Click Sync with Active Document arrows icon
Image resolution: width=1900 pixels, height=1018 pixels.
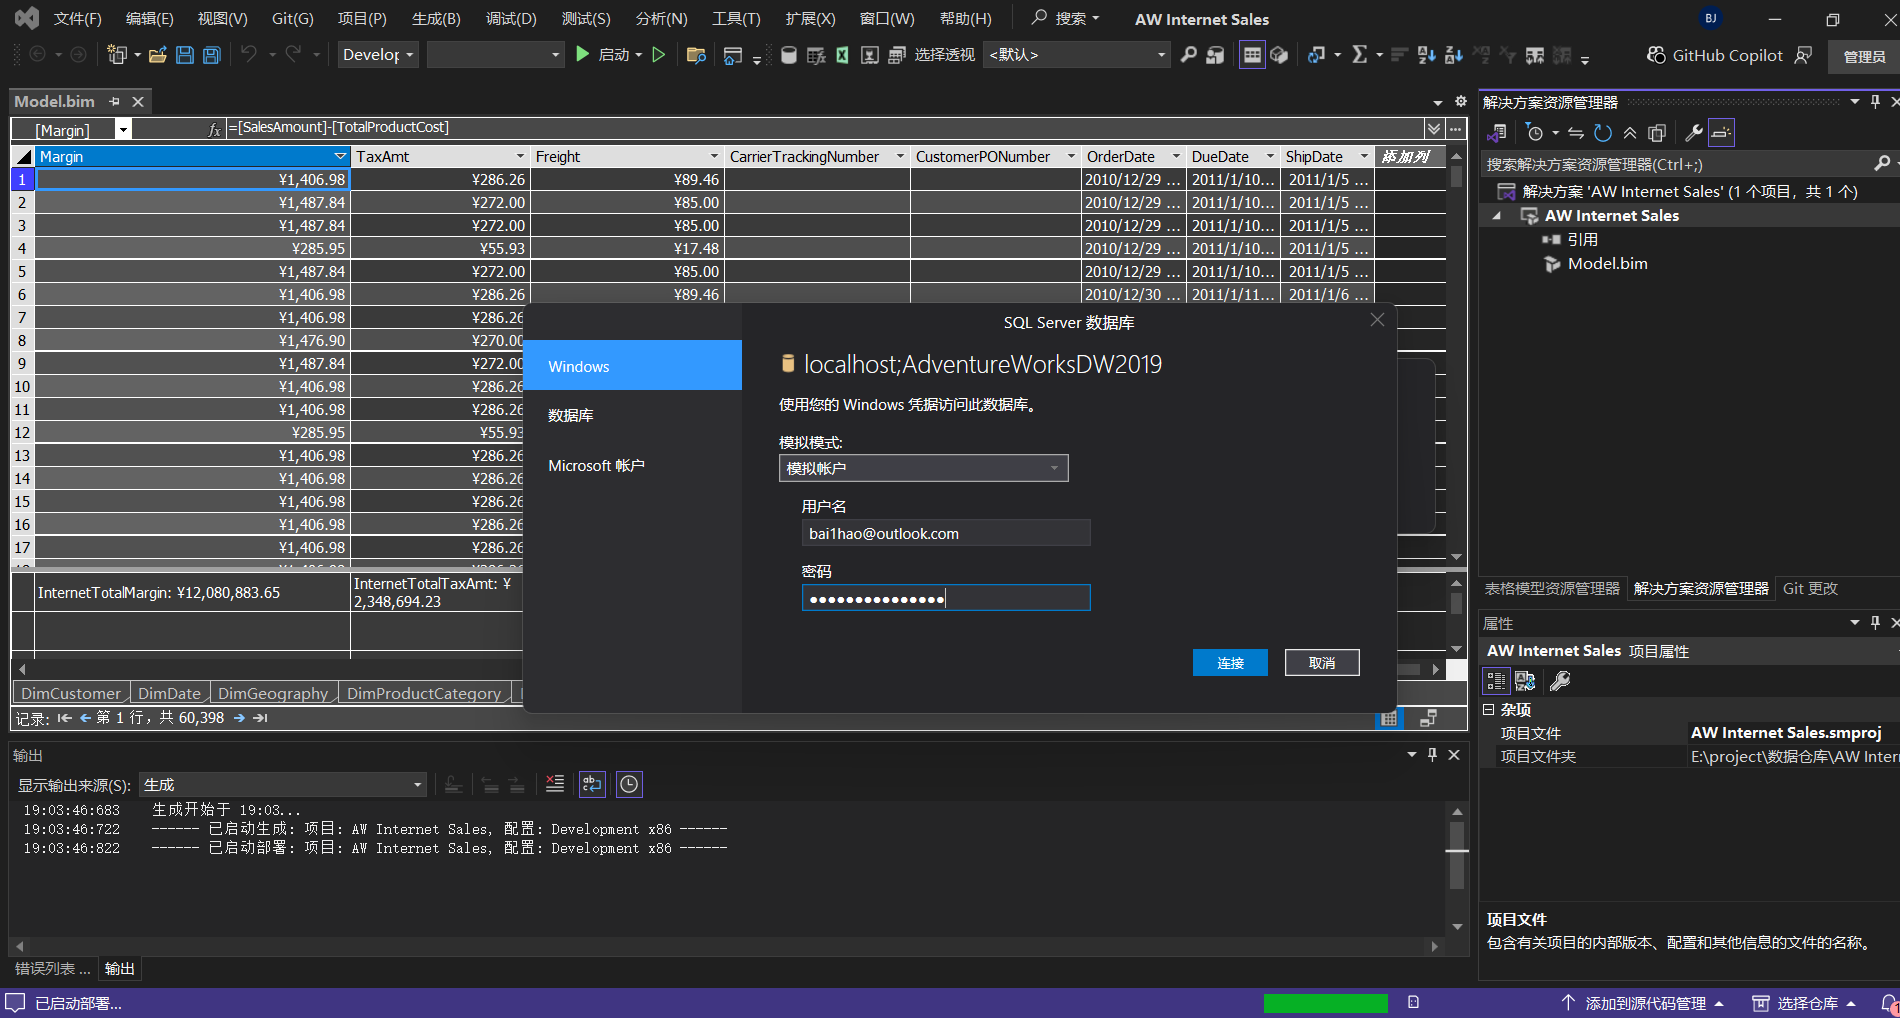click(x=1576, y=132)
